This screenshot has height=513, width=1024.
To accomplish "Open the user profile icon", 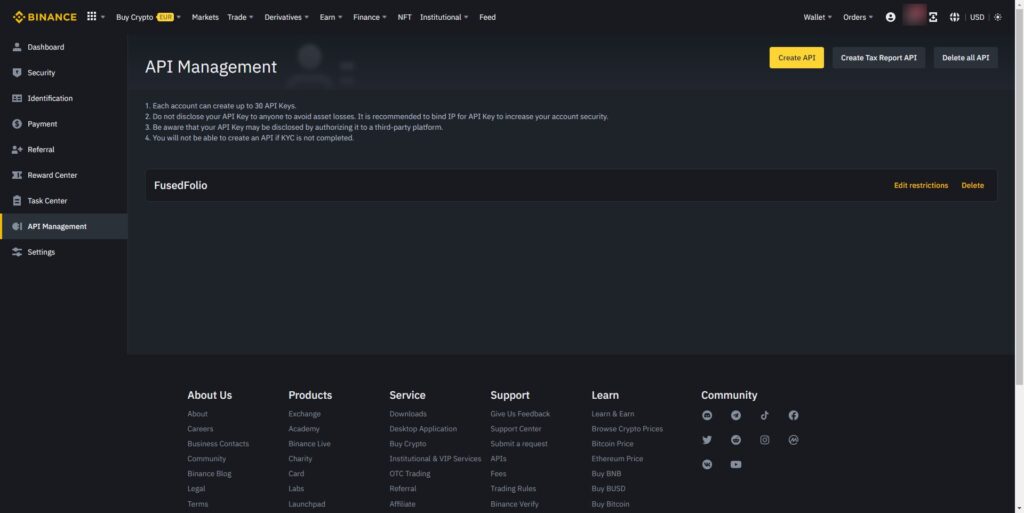I will point(890,17).
